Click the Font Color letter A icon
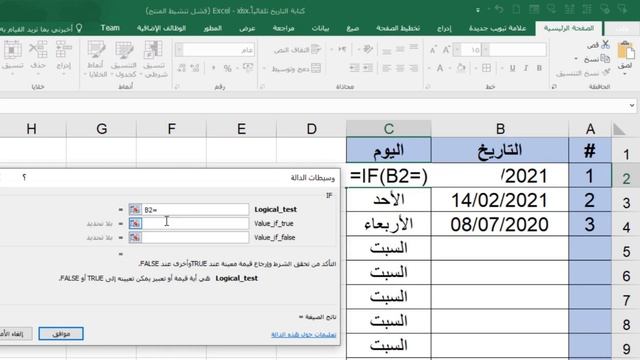This screenshot has width=640, height=360. click(x=440, y=68)
